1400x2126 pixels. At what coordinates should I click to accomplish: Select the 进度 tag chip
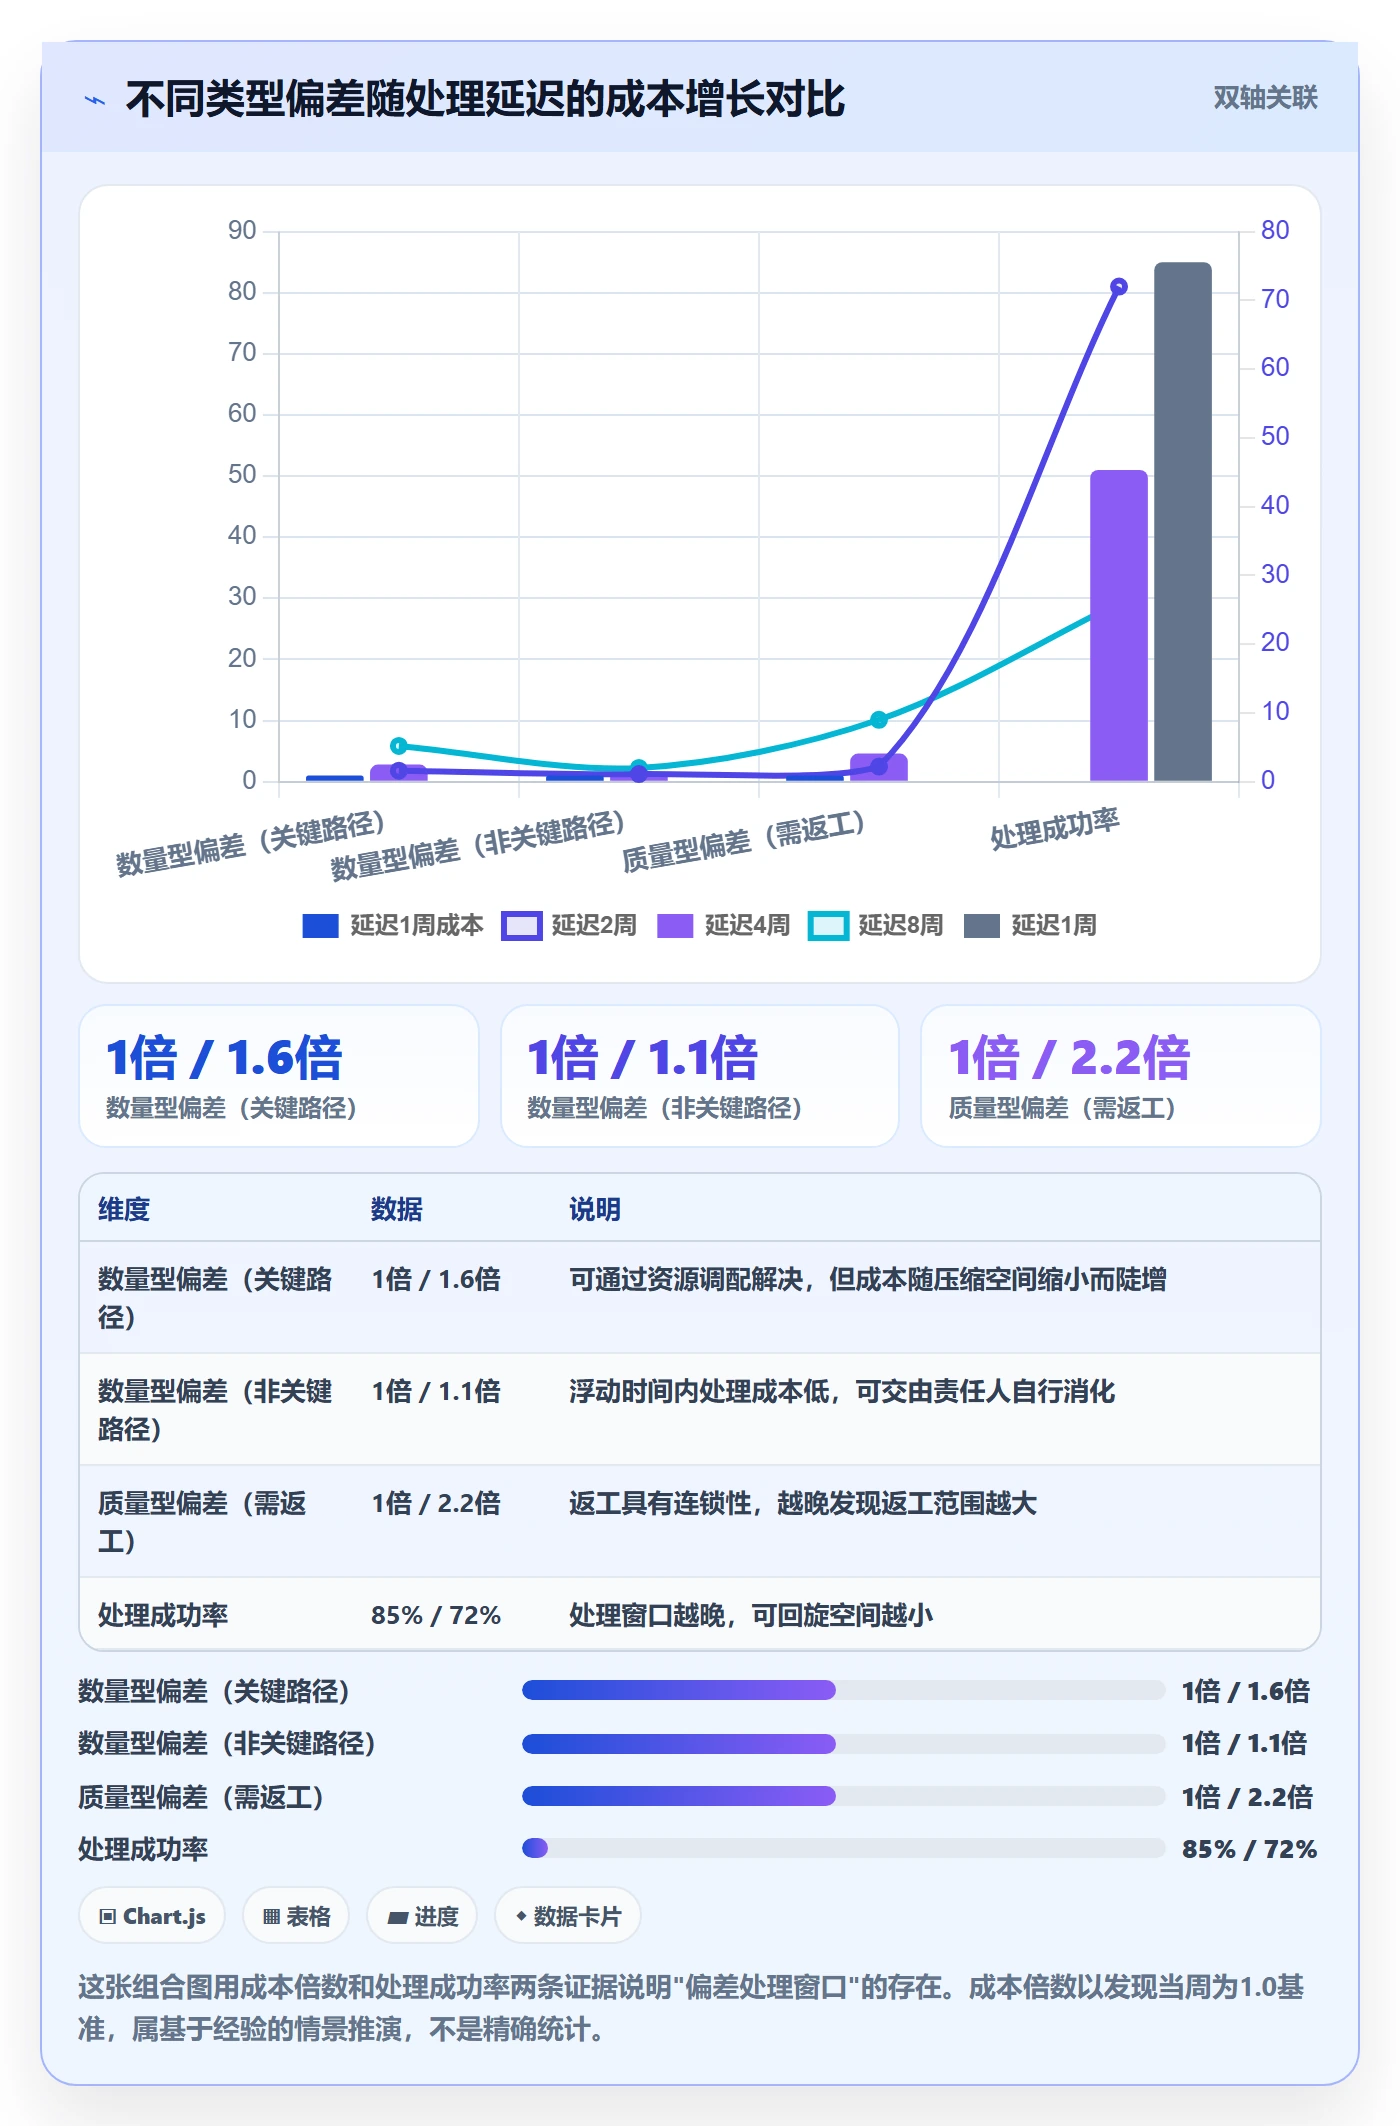[x=422, y=1916]
